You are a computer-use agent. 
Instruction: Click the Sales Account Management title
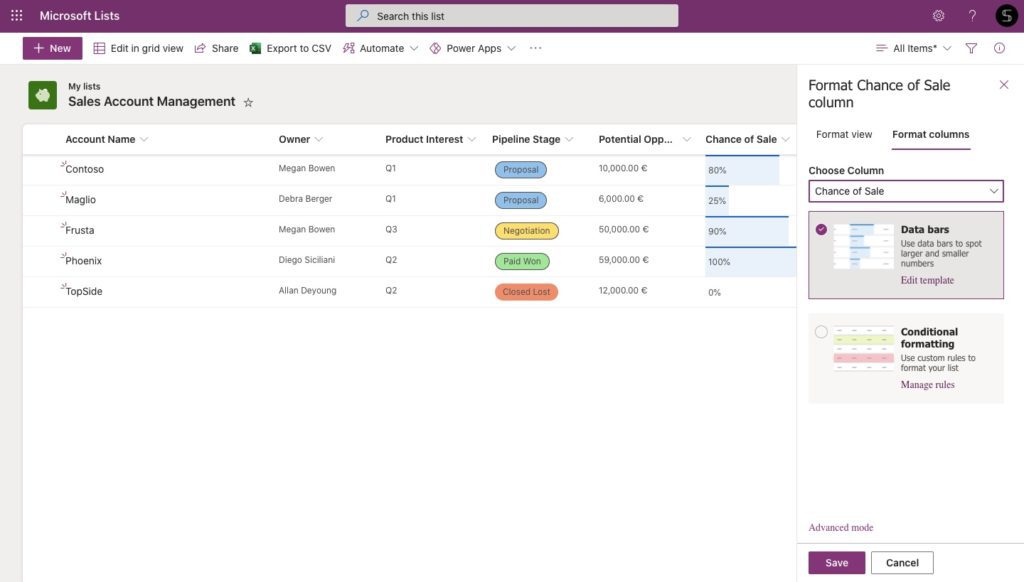pos(152,102)
